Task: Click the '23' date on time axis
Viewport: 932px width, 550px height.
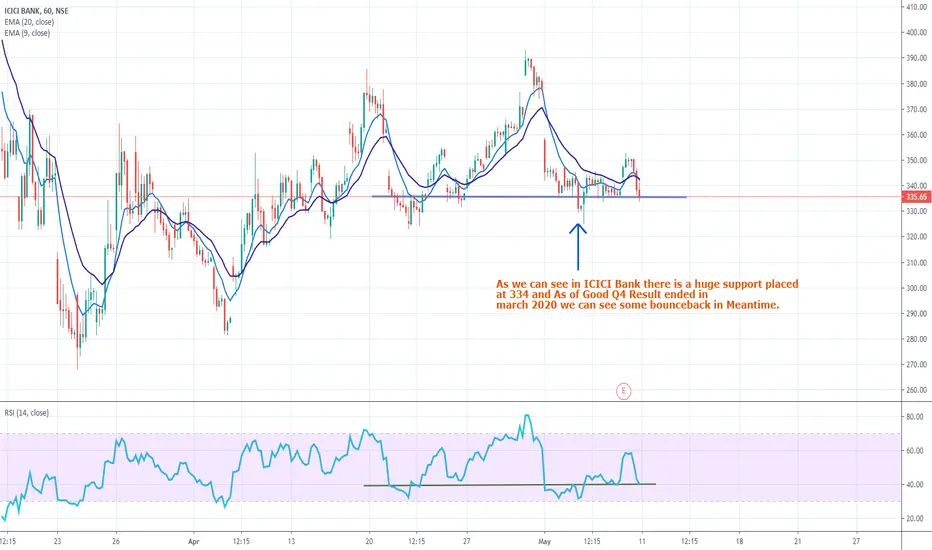Action: [57, 542]
